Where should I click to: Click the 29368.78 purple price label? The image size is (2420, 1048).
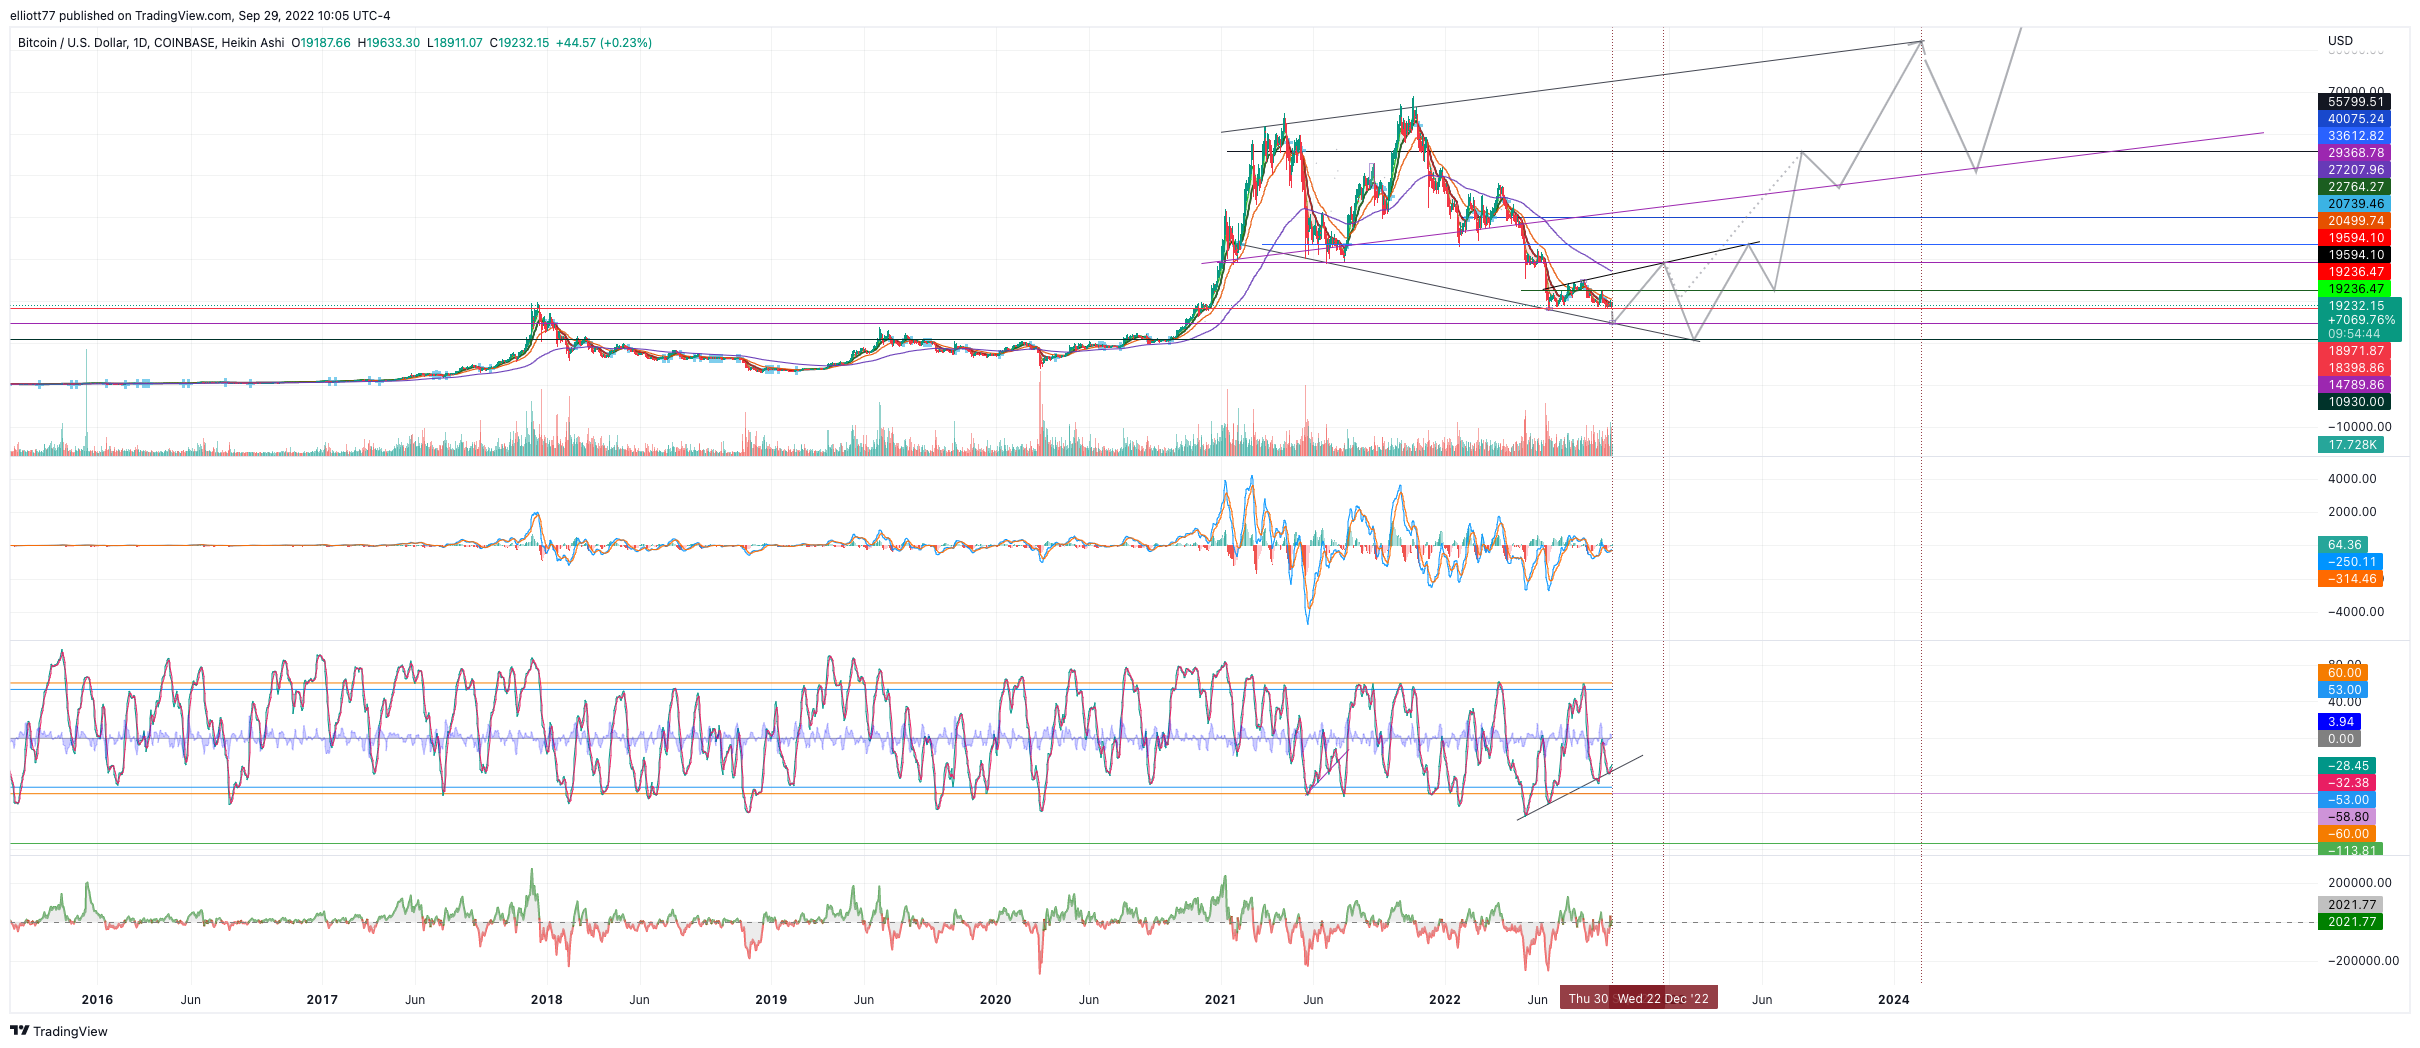click(2354, 153)
